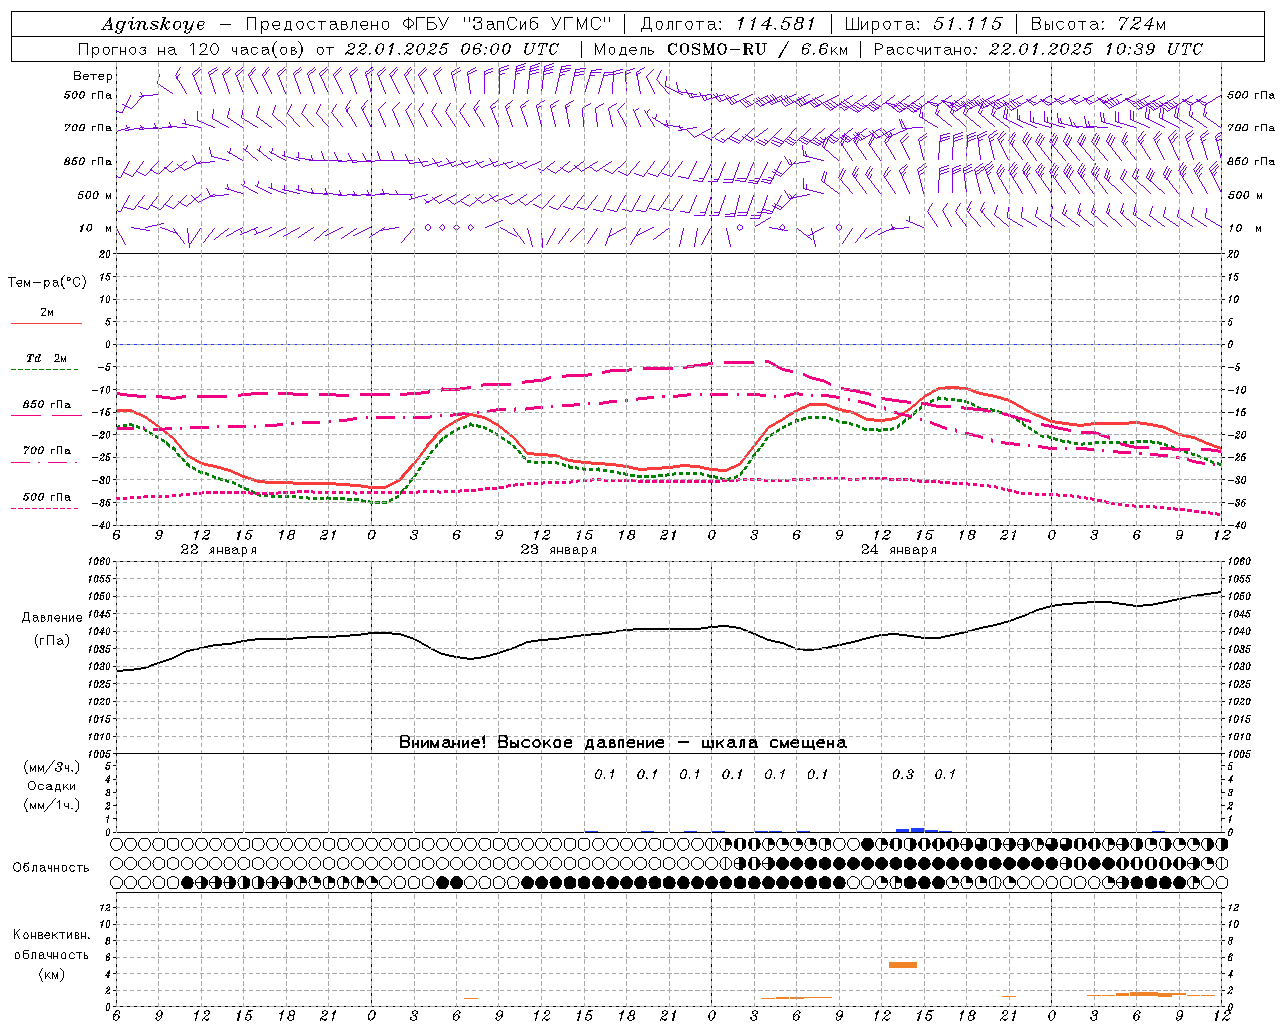Click the latitude value Широта: 51.115
The width and height of the screenshot is (1280, 1024).
923,24
